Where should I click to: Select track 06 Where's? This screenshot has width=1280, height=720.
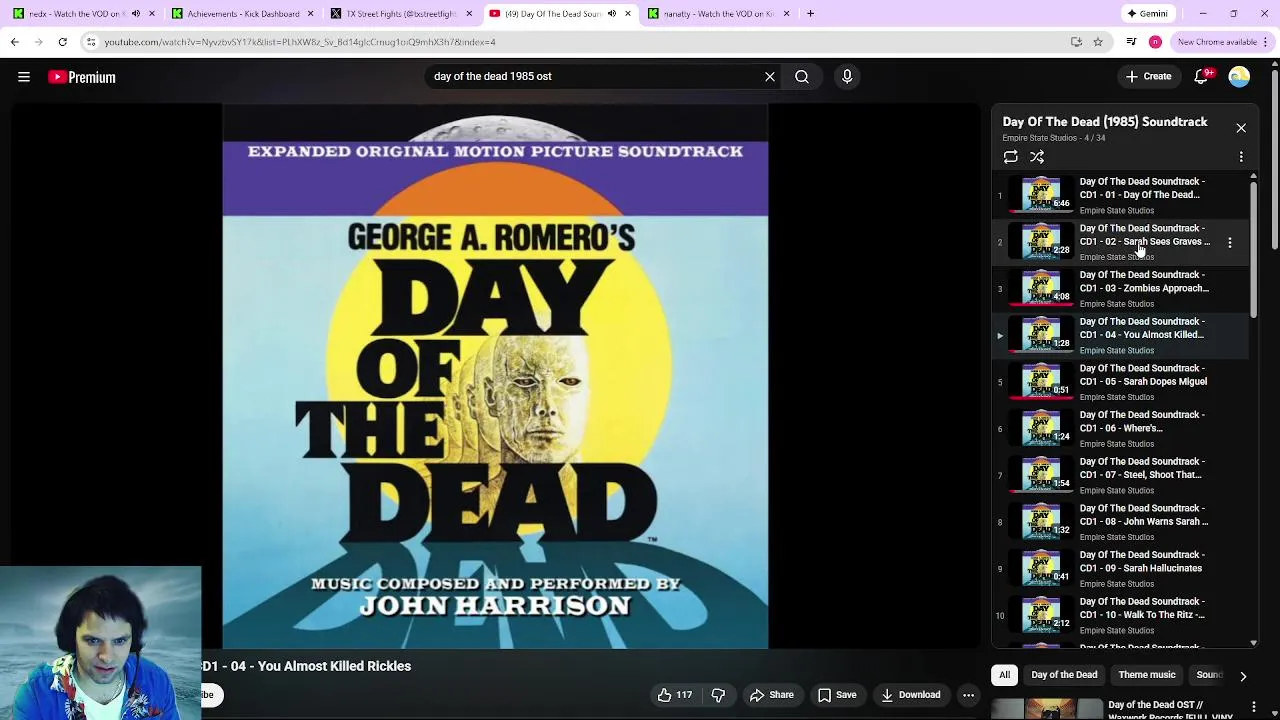pos(1120,428)
